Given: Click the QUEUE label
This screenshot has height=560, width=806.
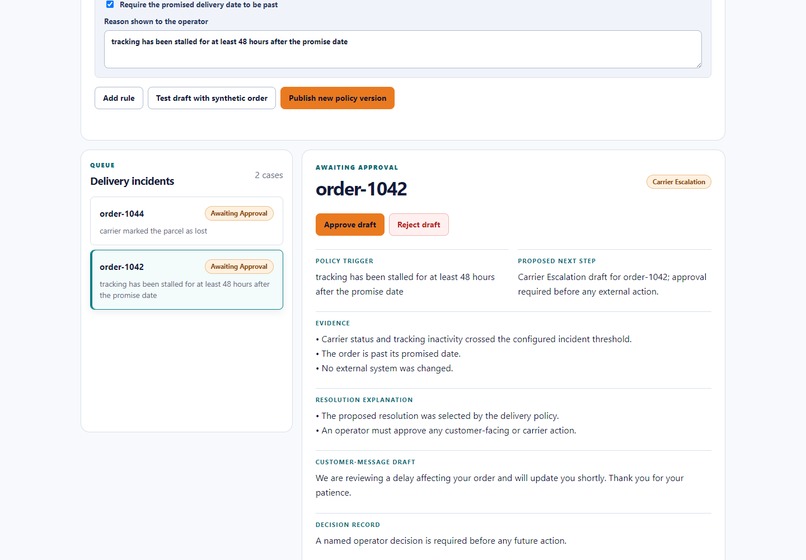Looking at the screenshot, I should (102, 166).
